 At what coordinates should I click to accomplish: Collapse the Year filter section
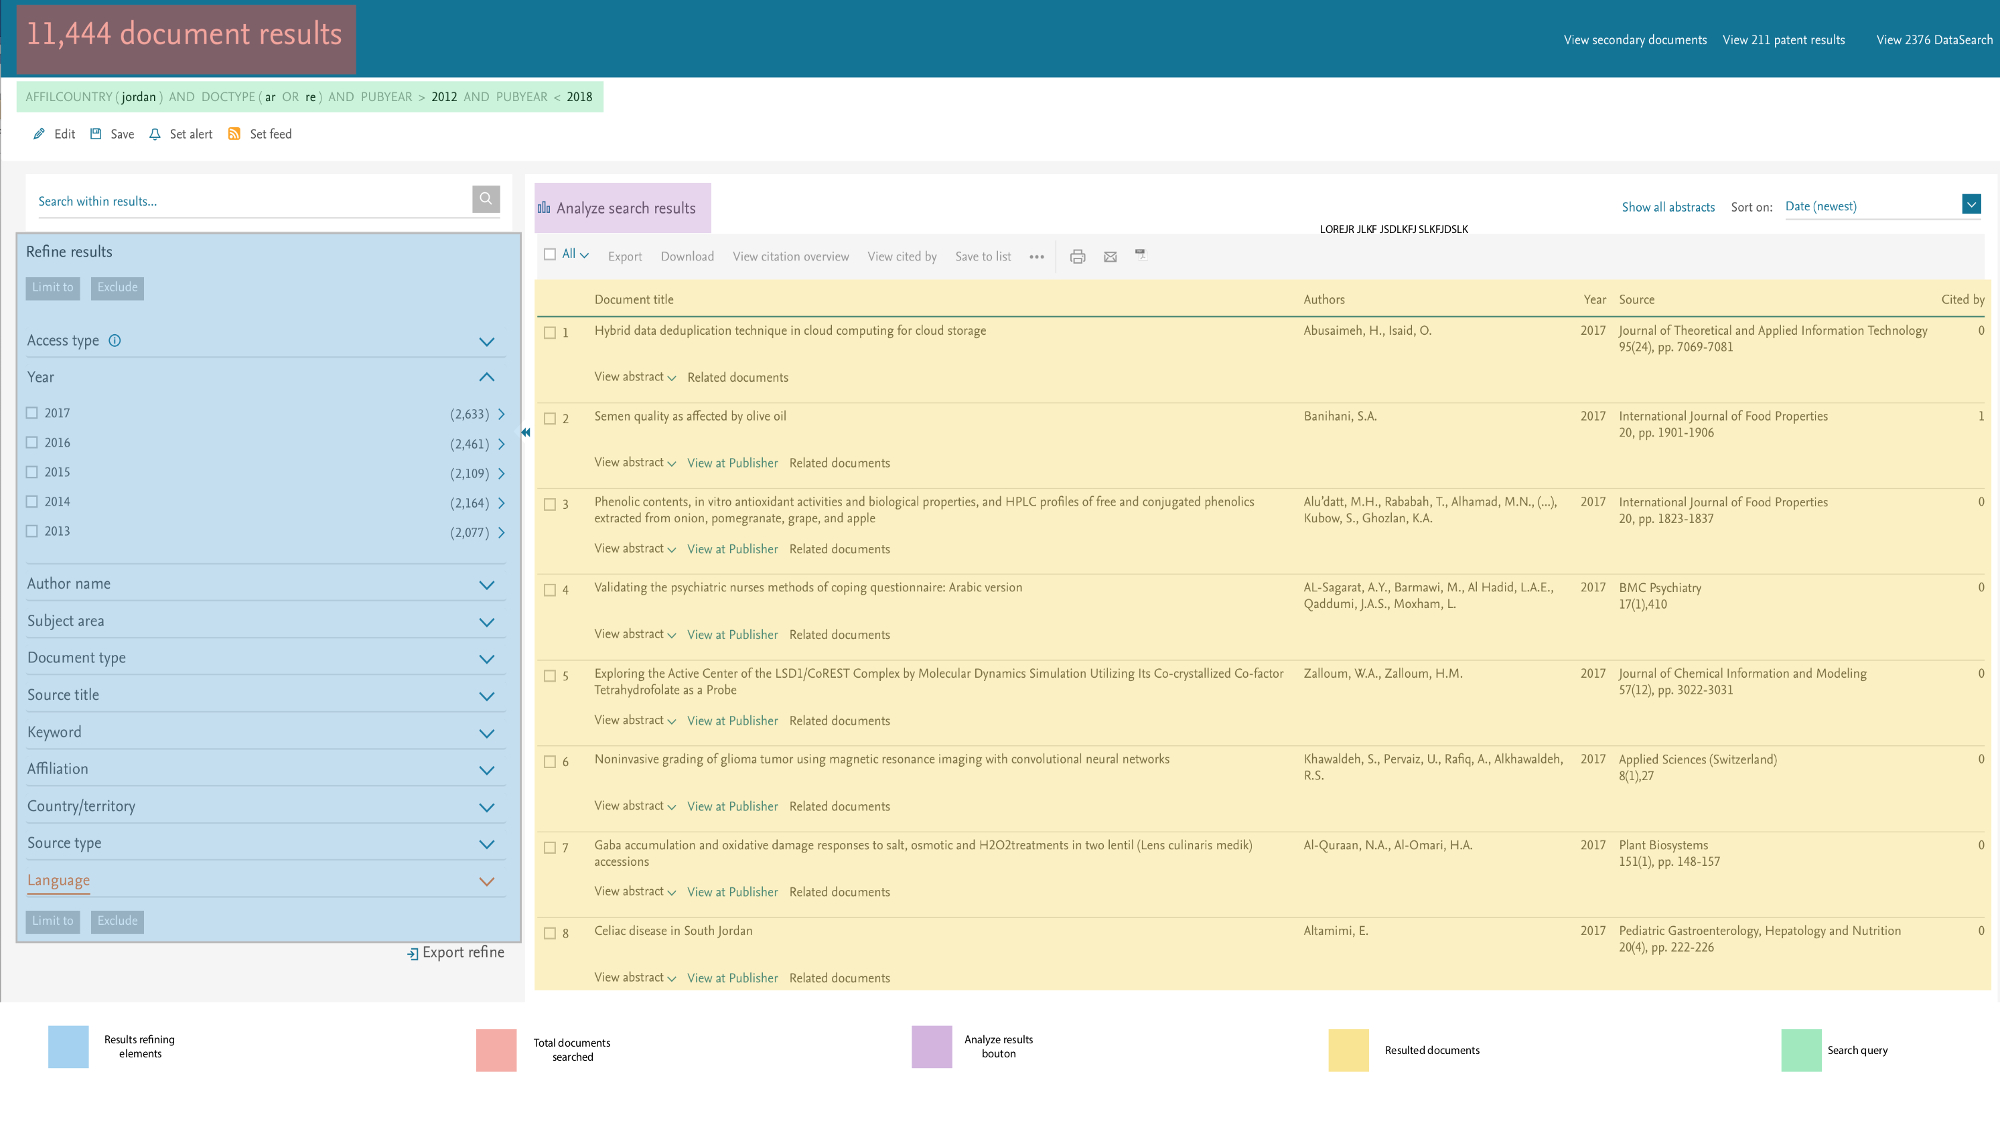click(x=486, y=377)
